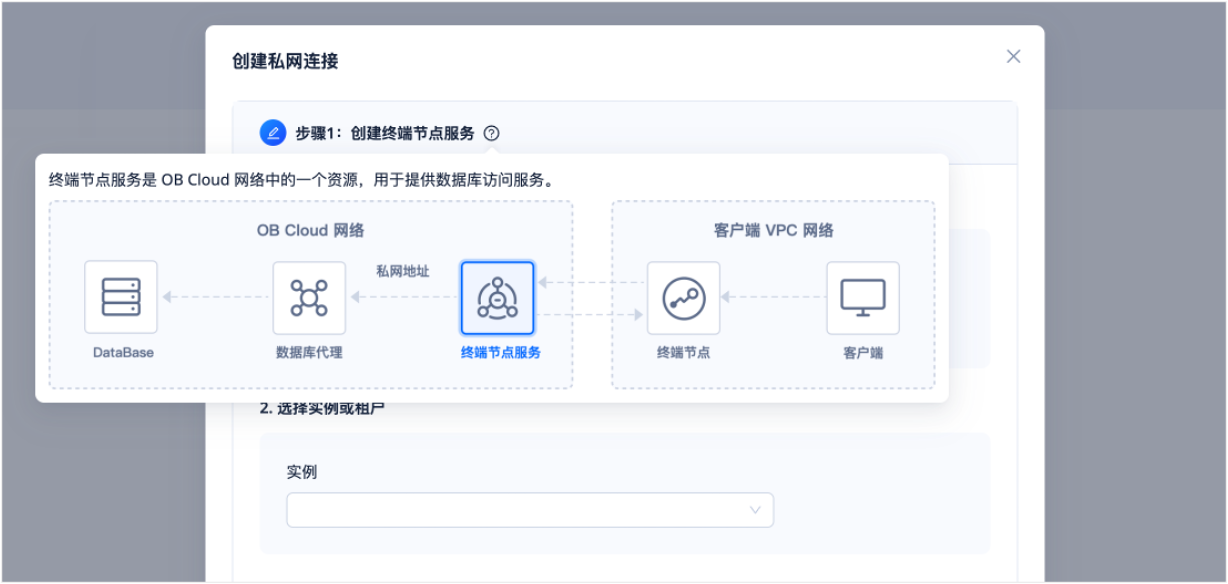The image size is (1228, 584).
Task: Click the 实例 field label
Action: click(x=302, y=472)
